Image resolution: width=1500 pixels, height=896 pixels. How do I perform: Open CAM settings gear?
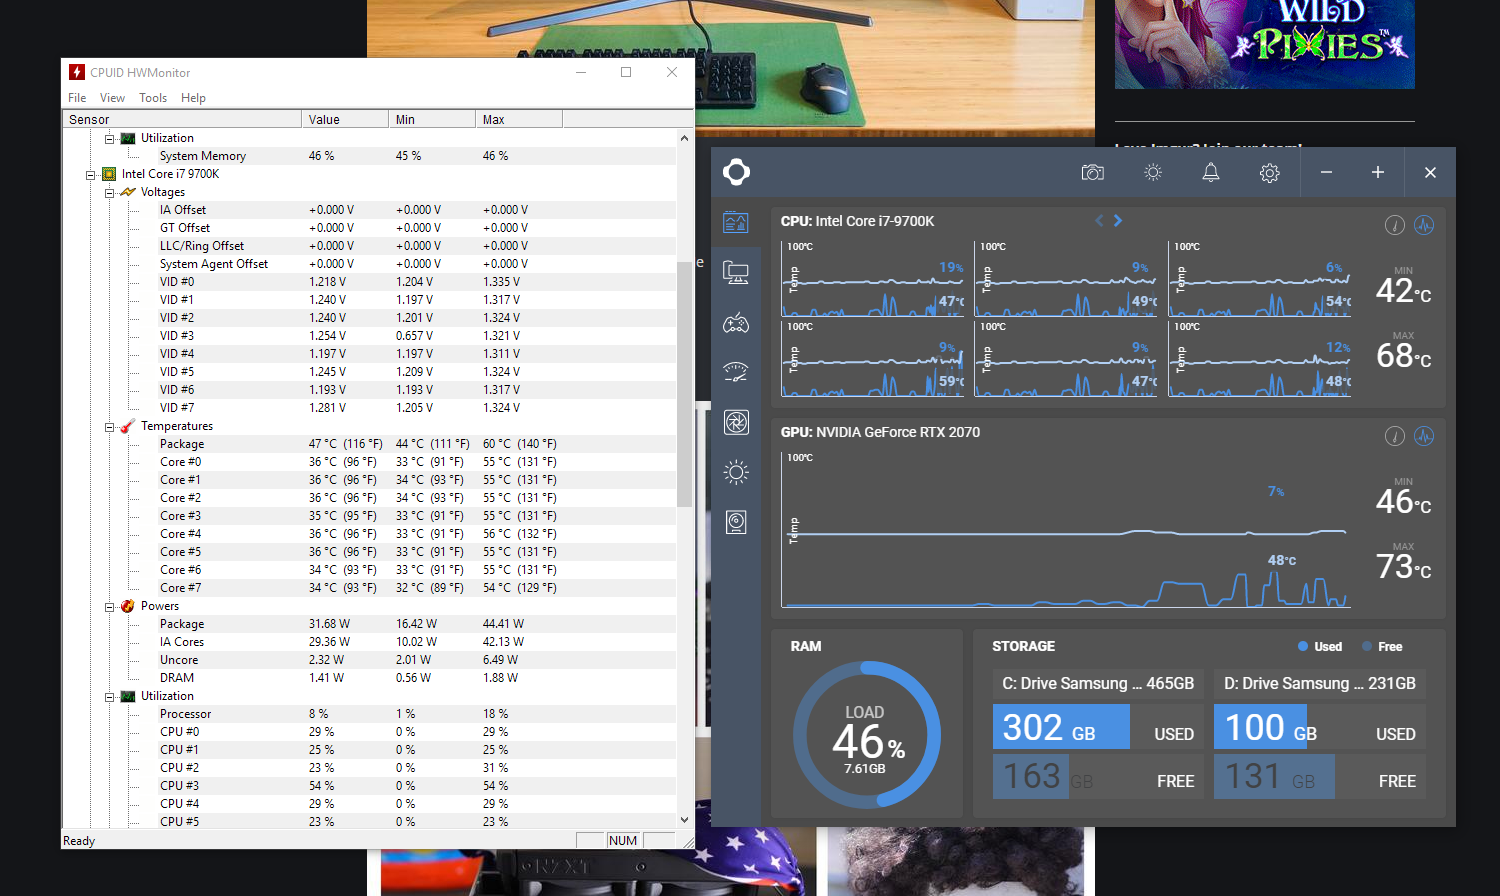[1269, 173]
